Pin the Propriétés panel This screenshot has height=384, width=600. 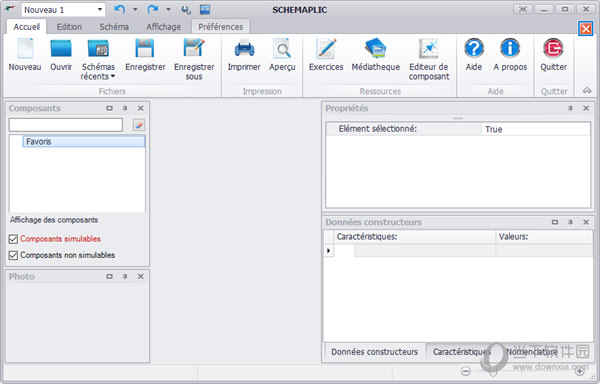570,108
